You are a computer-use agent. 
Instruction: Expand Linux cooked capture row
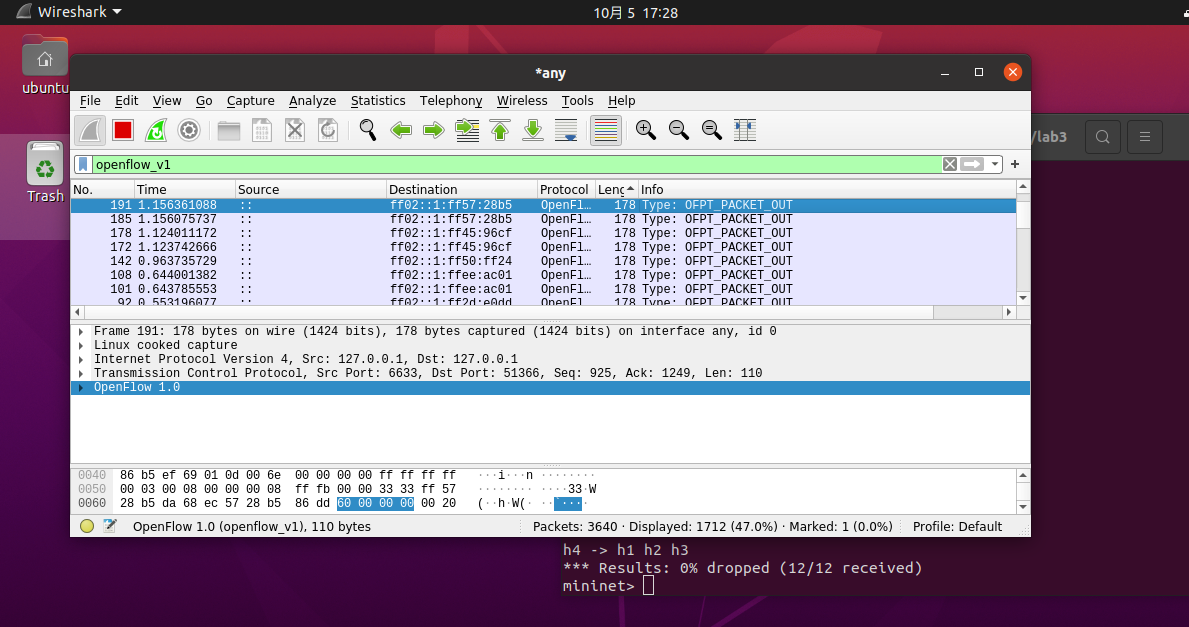[81, 346]
